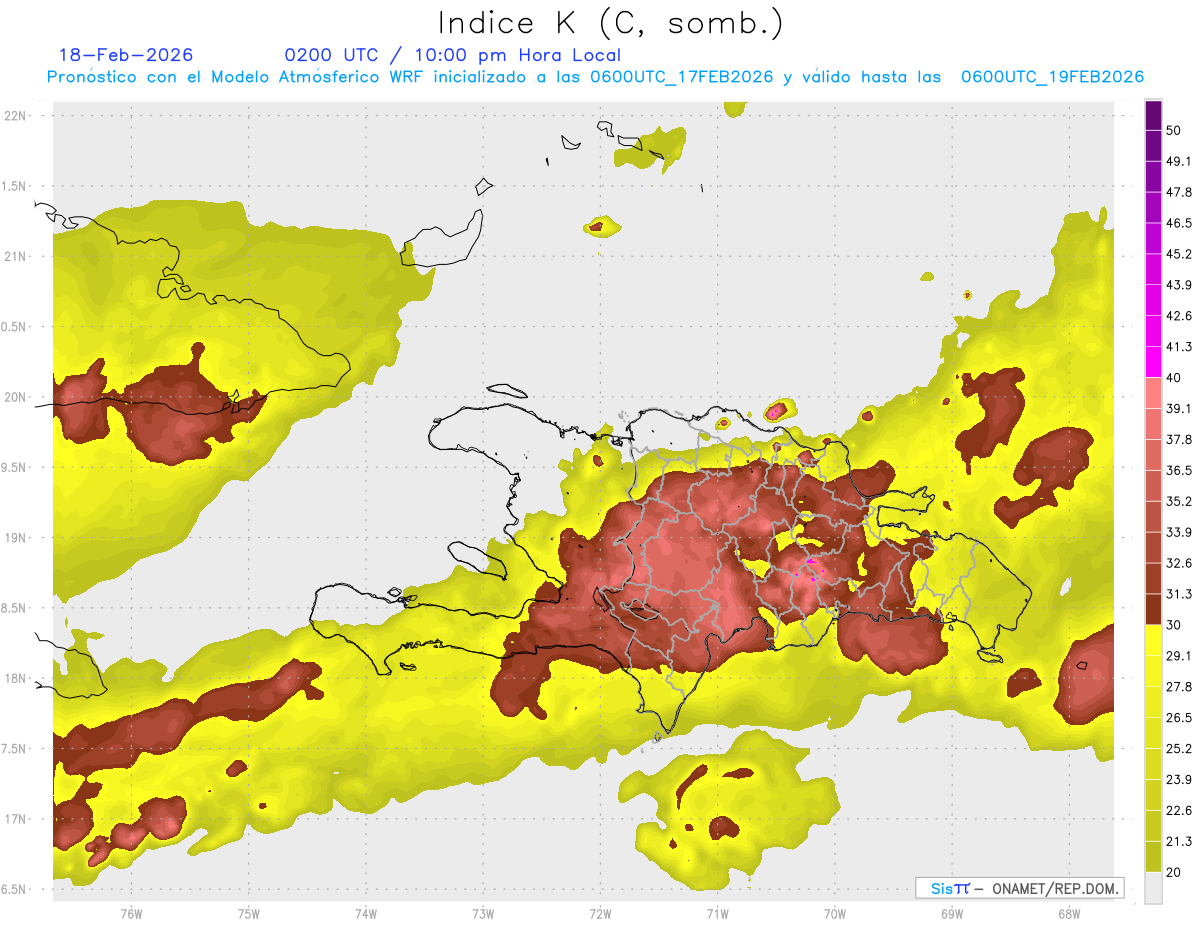Viewport: 1200px width, 927px height.
Task: Click the colorbar value "39.1"
Action: coord(1179,408)
